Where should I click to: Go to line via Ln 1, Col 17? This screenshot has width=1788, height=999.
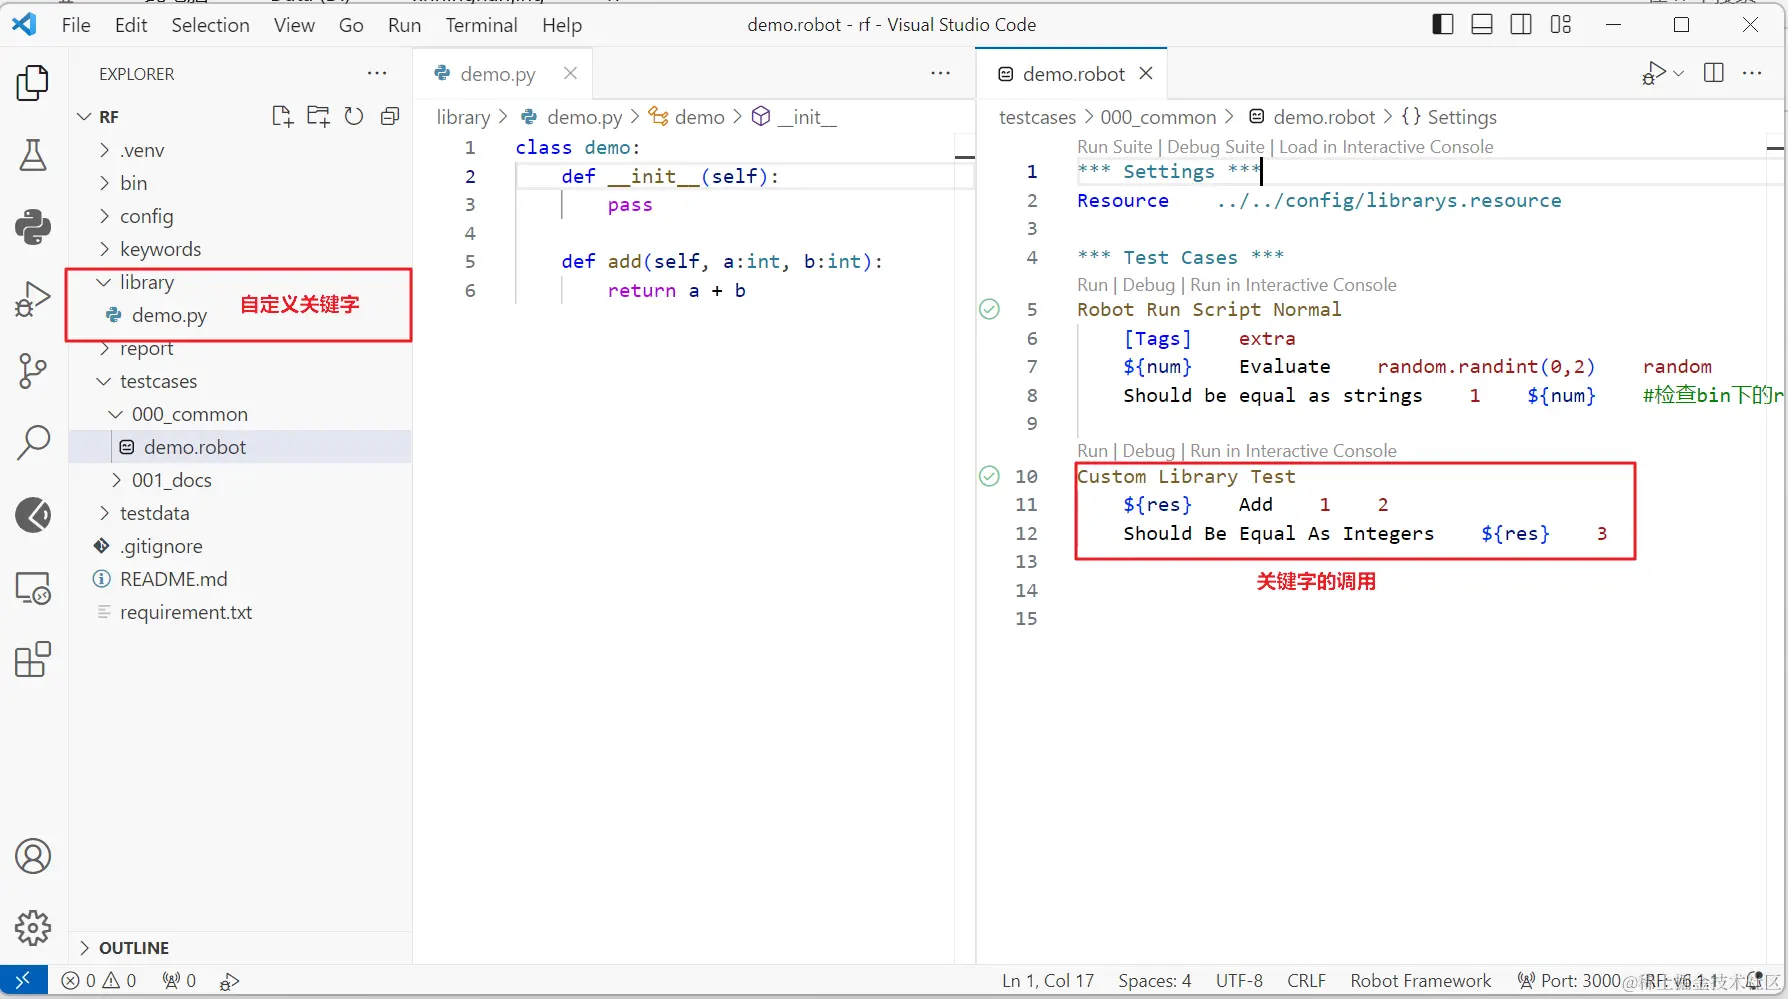(x=1048, y=981)
